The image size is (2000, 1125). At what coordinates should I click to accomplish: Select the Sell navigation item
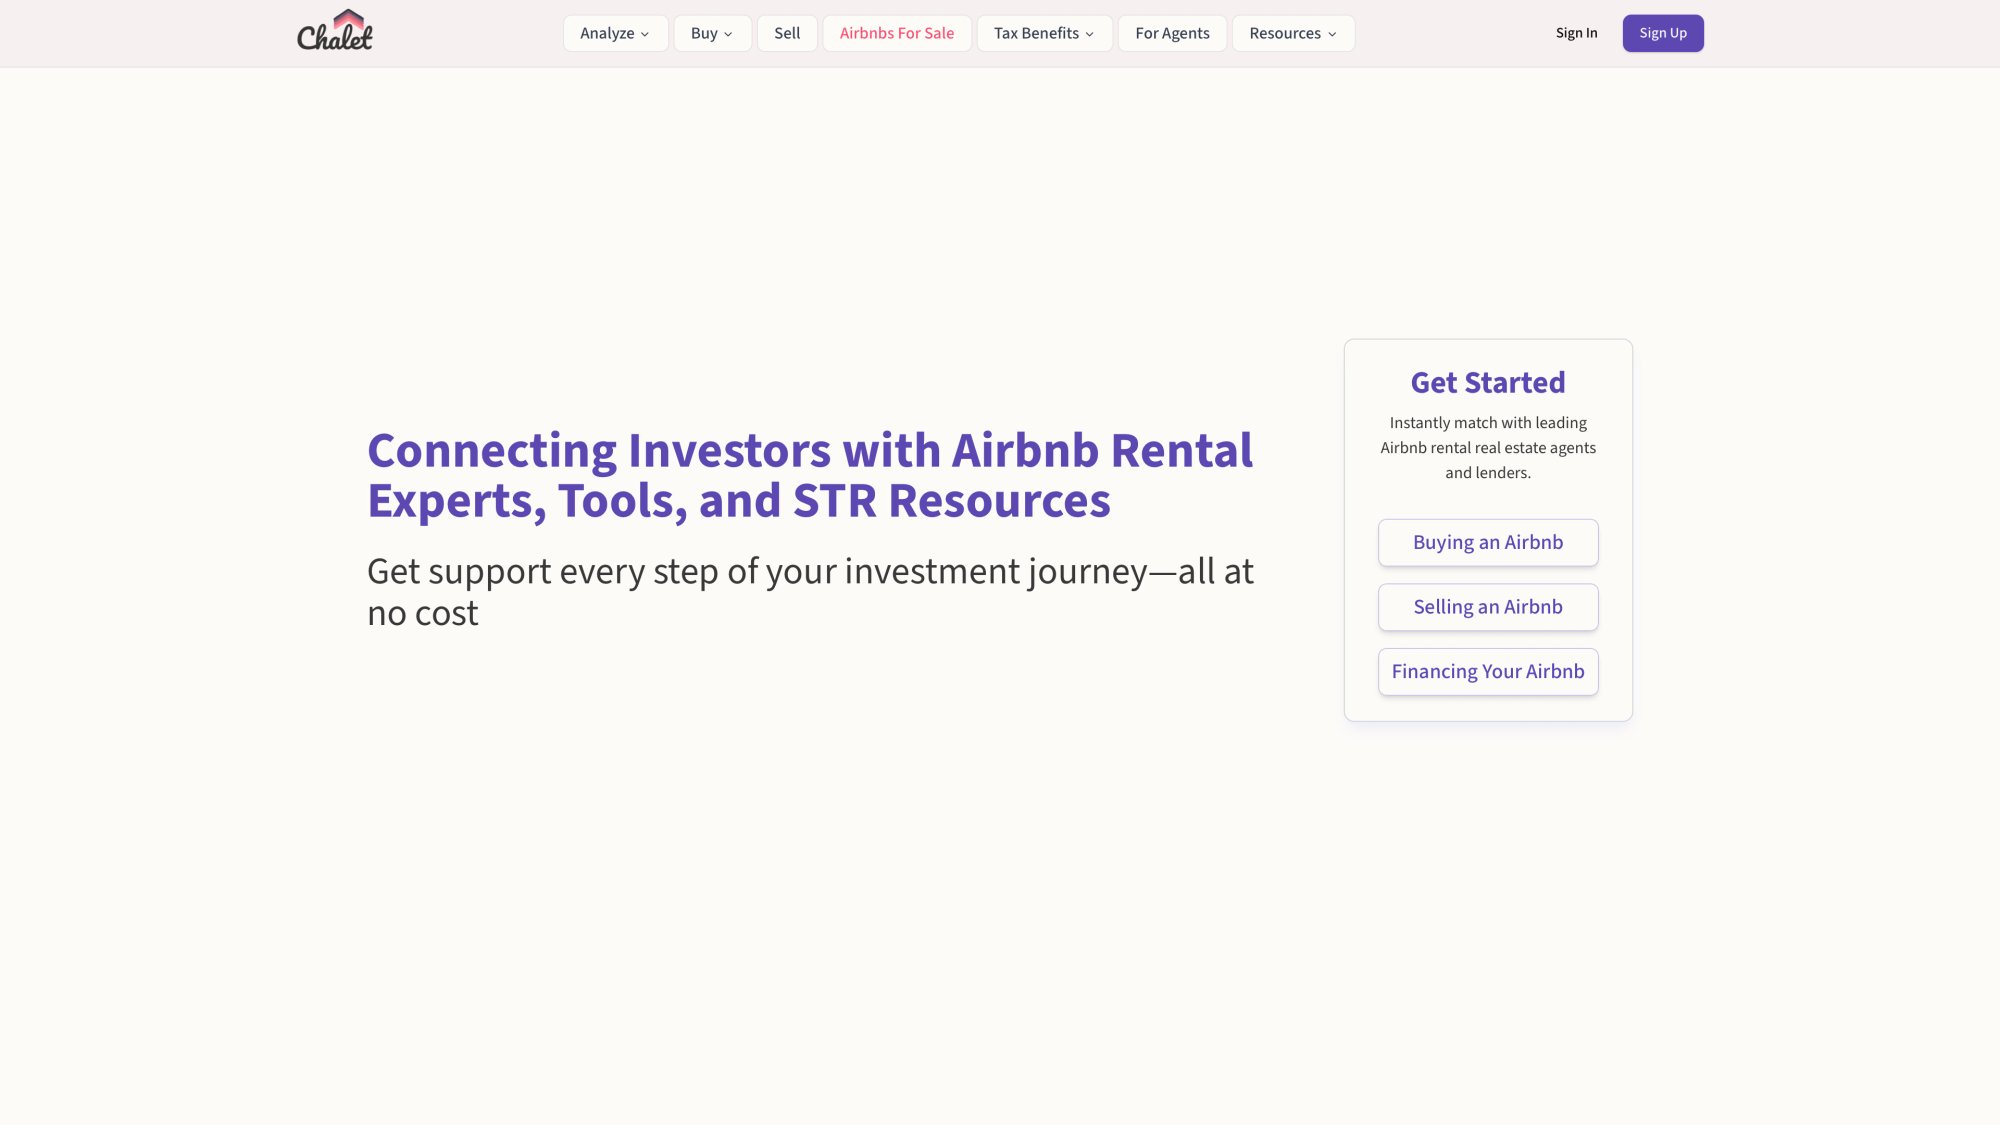(x=787, y=33)
